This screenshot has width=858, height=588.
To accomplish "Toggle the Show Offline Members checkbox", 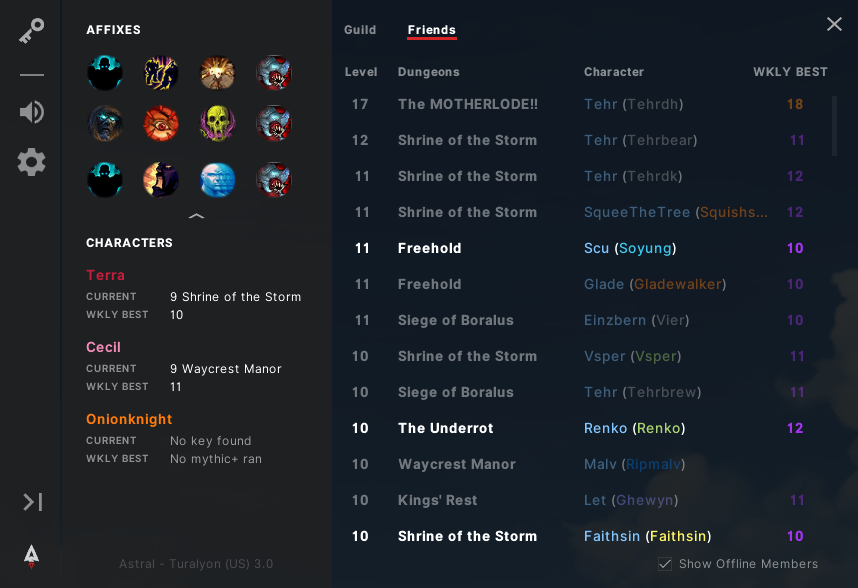I will (x=665, y=564).
